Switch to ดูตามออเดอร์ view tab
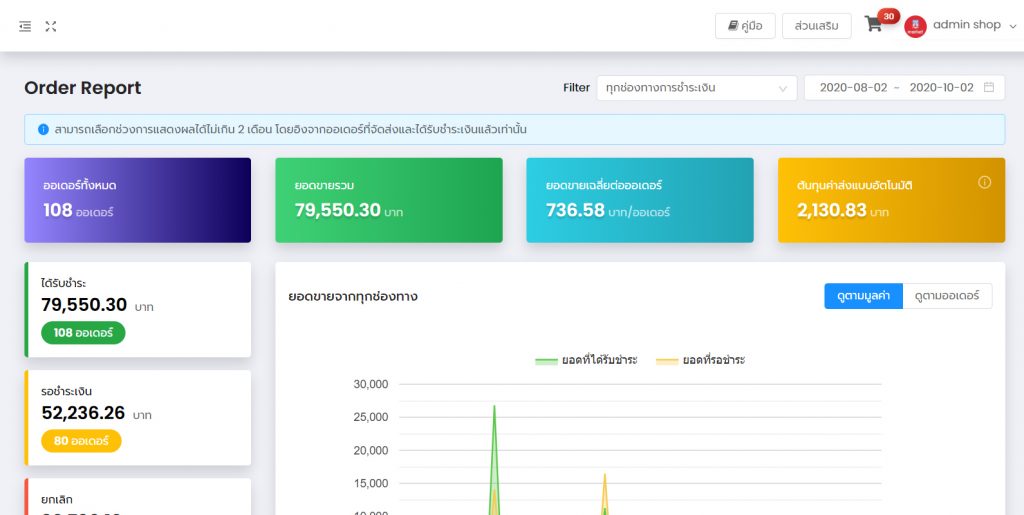This screenshot has width=1024, height=515. pos(947,296)
